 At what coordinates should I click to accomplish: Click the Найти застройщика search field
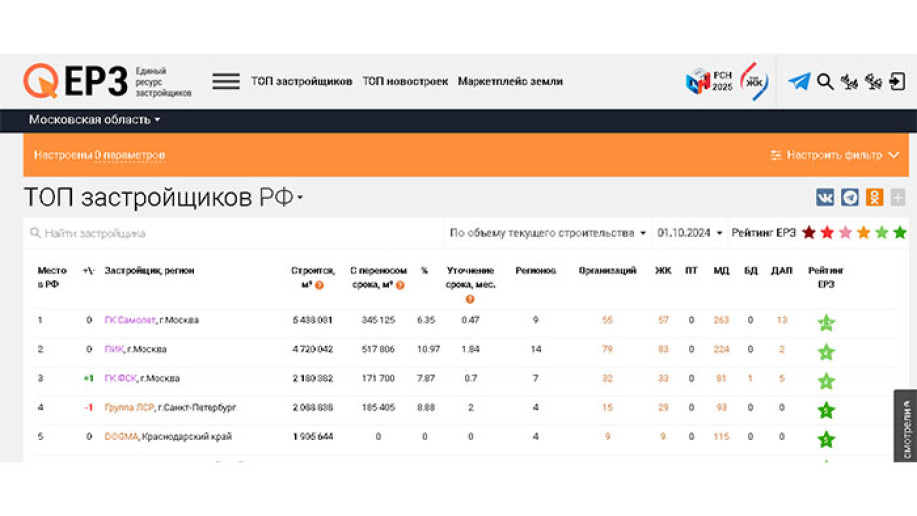tap(234, 233)
